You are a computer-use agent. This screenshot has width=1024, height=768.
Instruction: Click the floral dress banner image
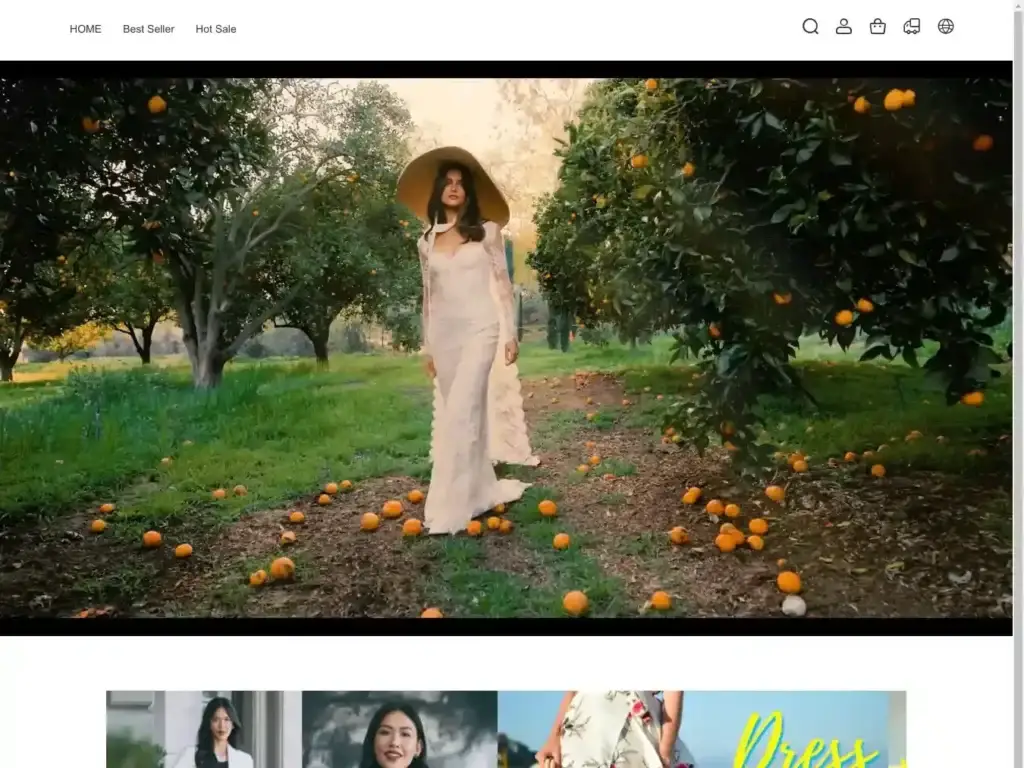(600, 730)
